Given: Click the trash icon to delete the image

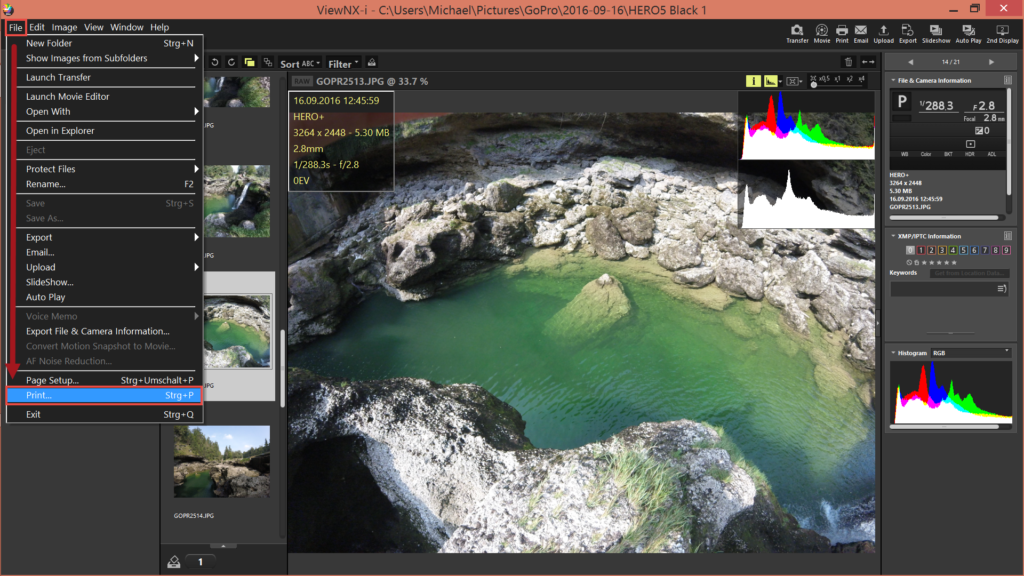Looking at the screenshot, I should [x=849, y=62].
